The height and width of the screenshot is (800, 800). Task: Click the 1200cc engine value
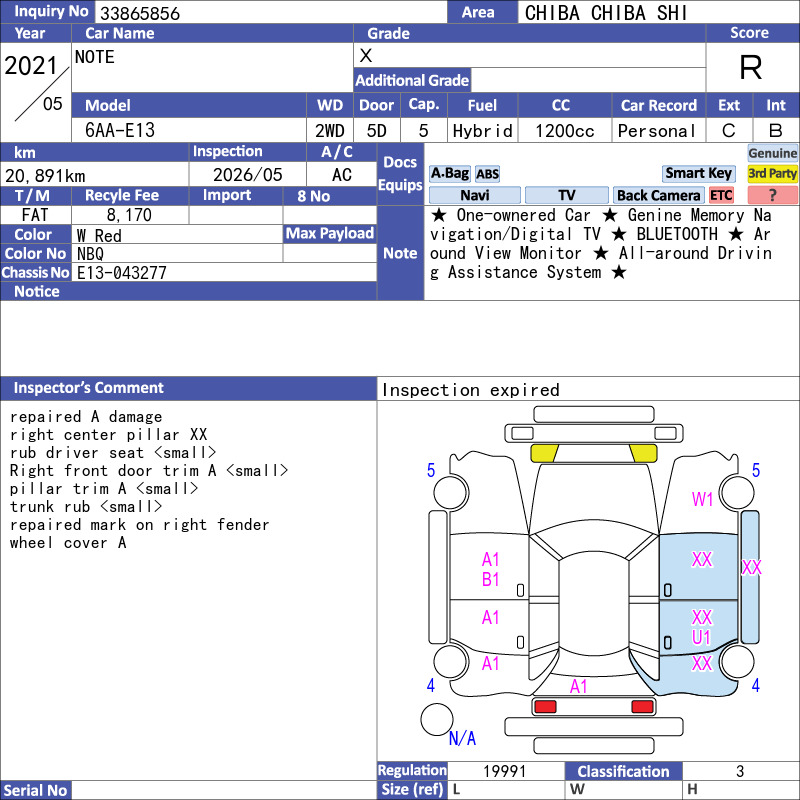pyautogui.click(x=564, y=131)
